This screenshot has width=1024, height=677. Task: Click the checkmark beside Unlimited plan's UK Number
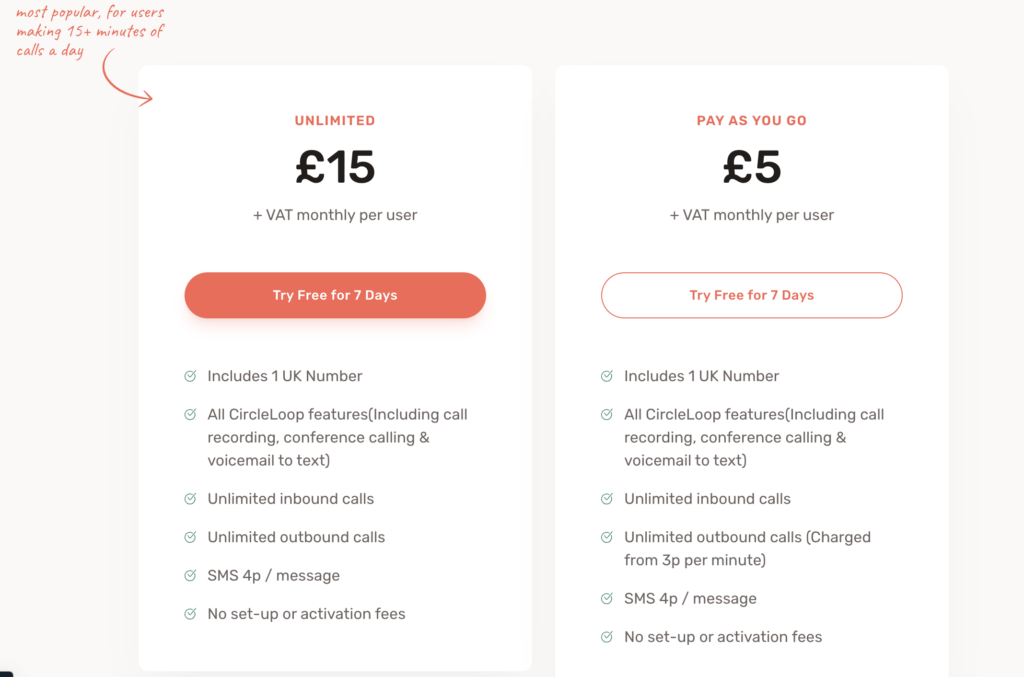click(x=190, y=376)
